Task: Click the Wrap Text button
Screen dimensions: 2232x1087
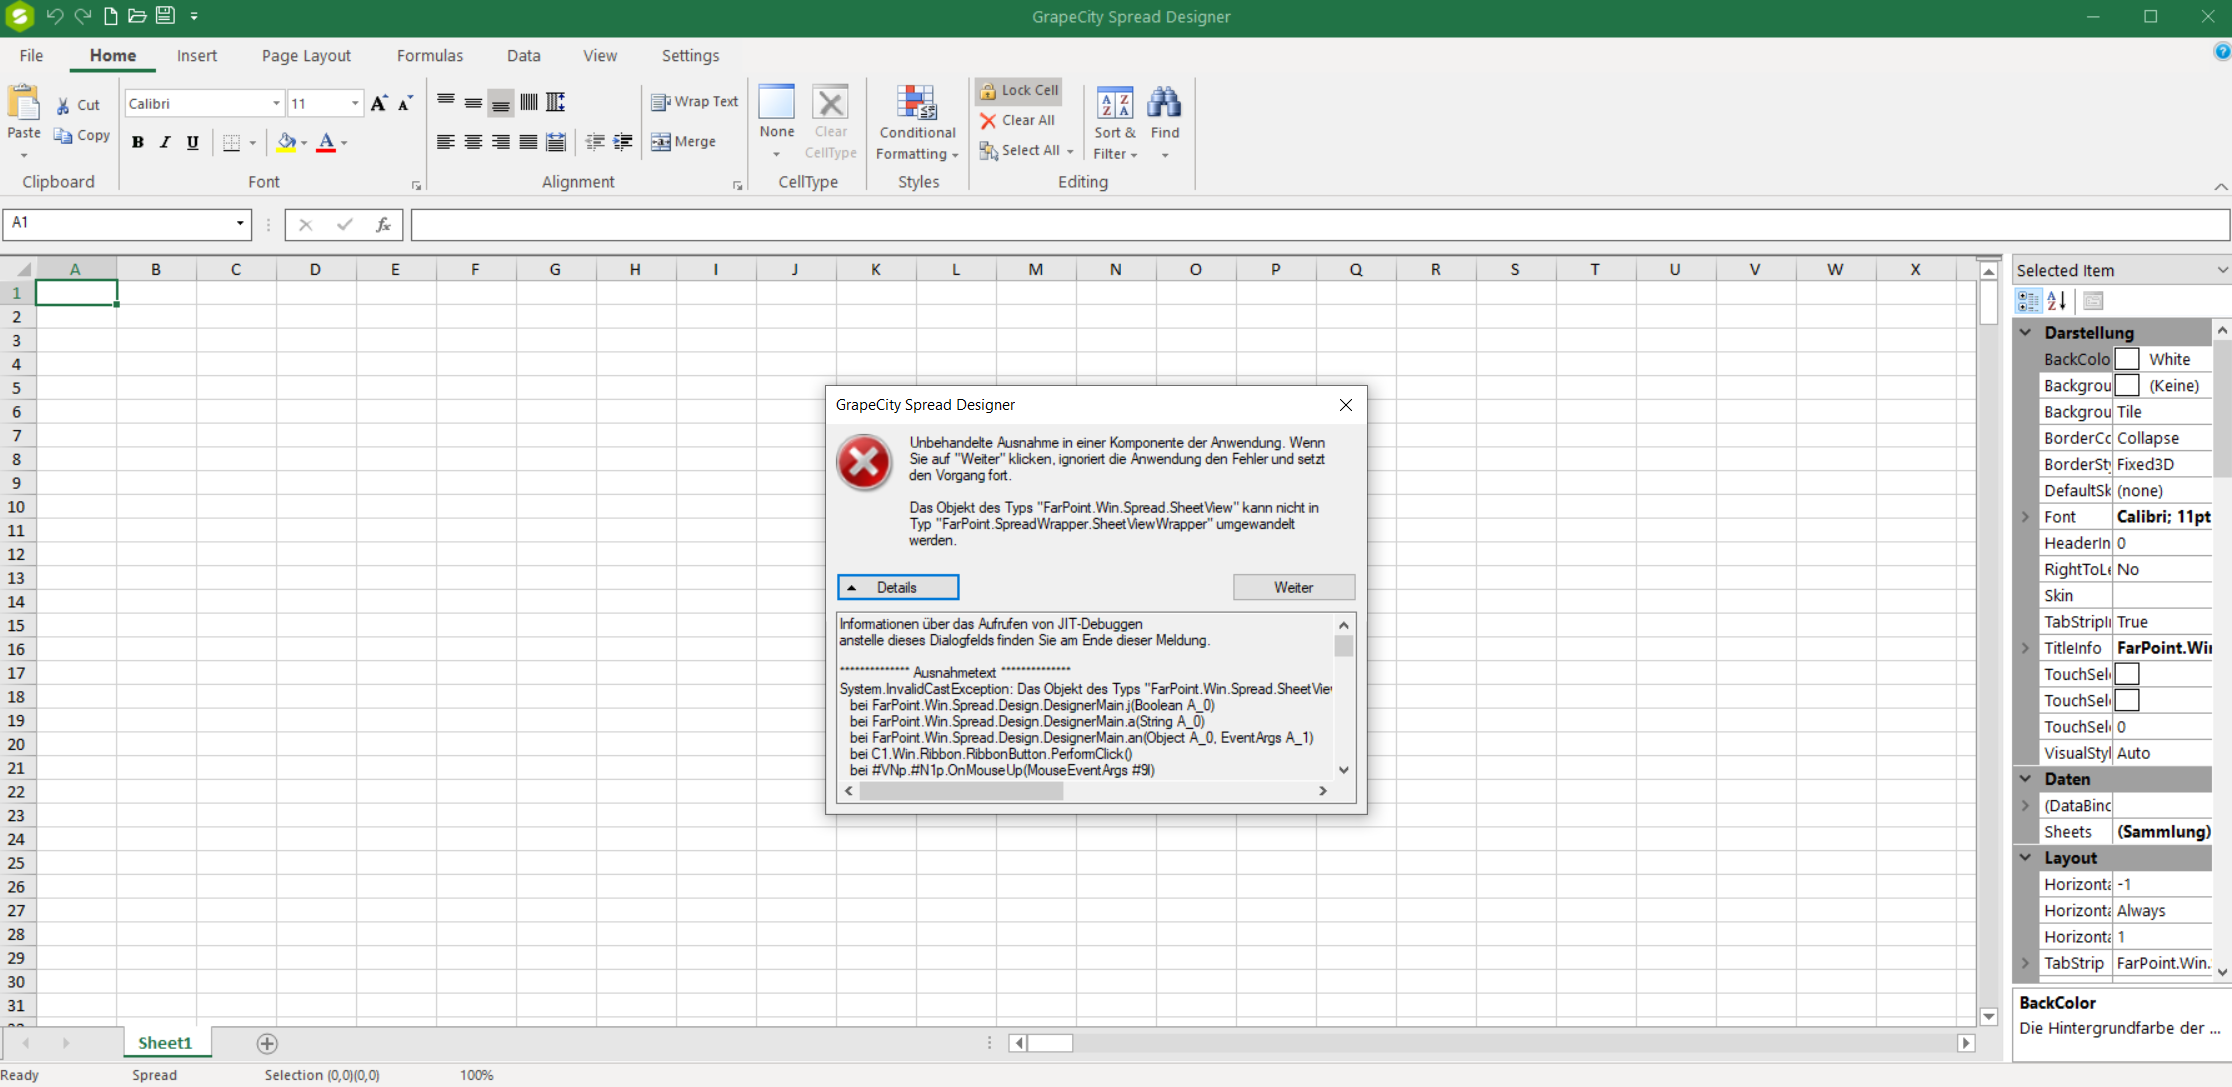Action: coord(695,101)
